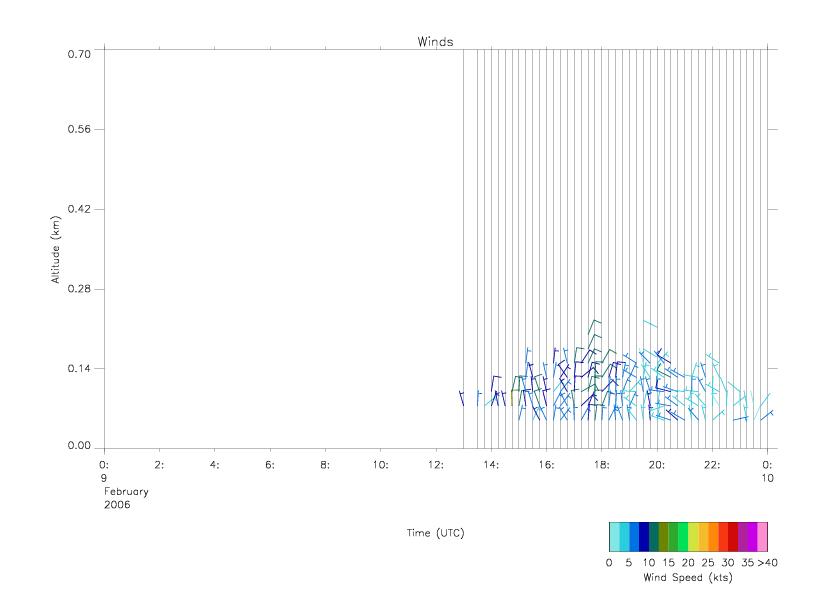Click the ">40" wind speed legend label
The width and height of the screenshot is (827, 611).
[x=767, y=562]
